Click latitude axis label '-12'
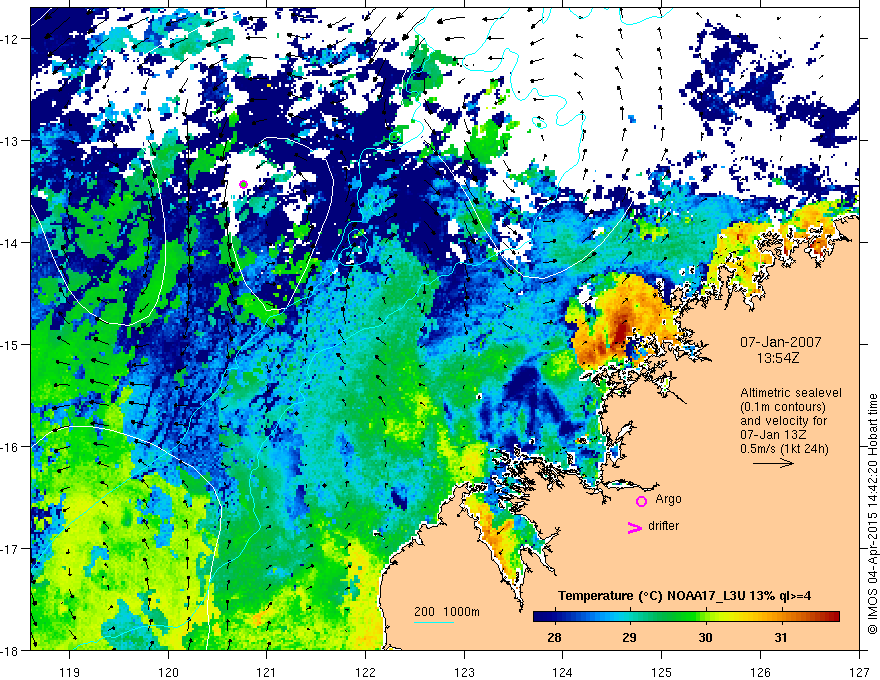The width and height of the screenshot is (880, 680). (10, 39)
